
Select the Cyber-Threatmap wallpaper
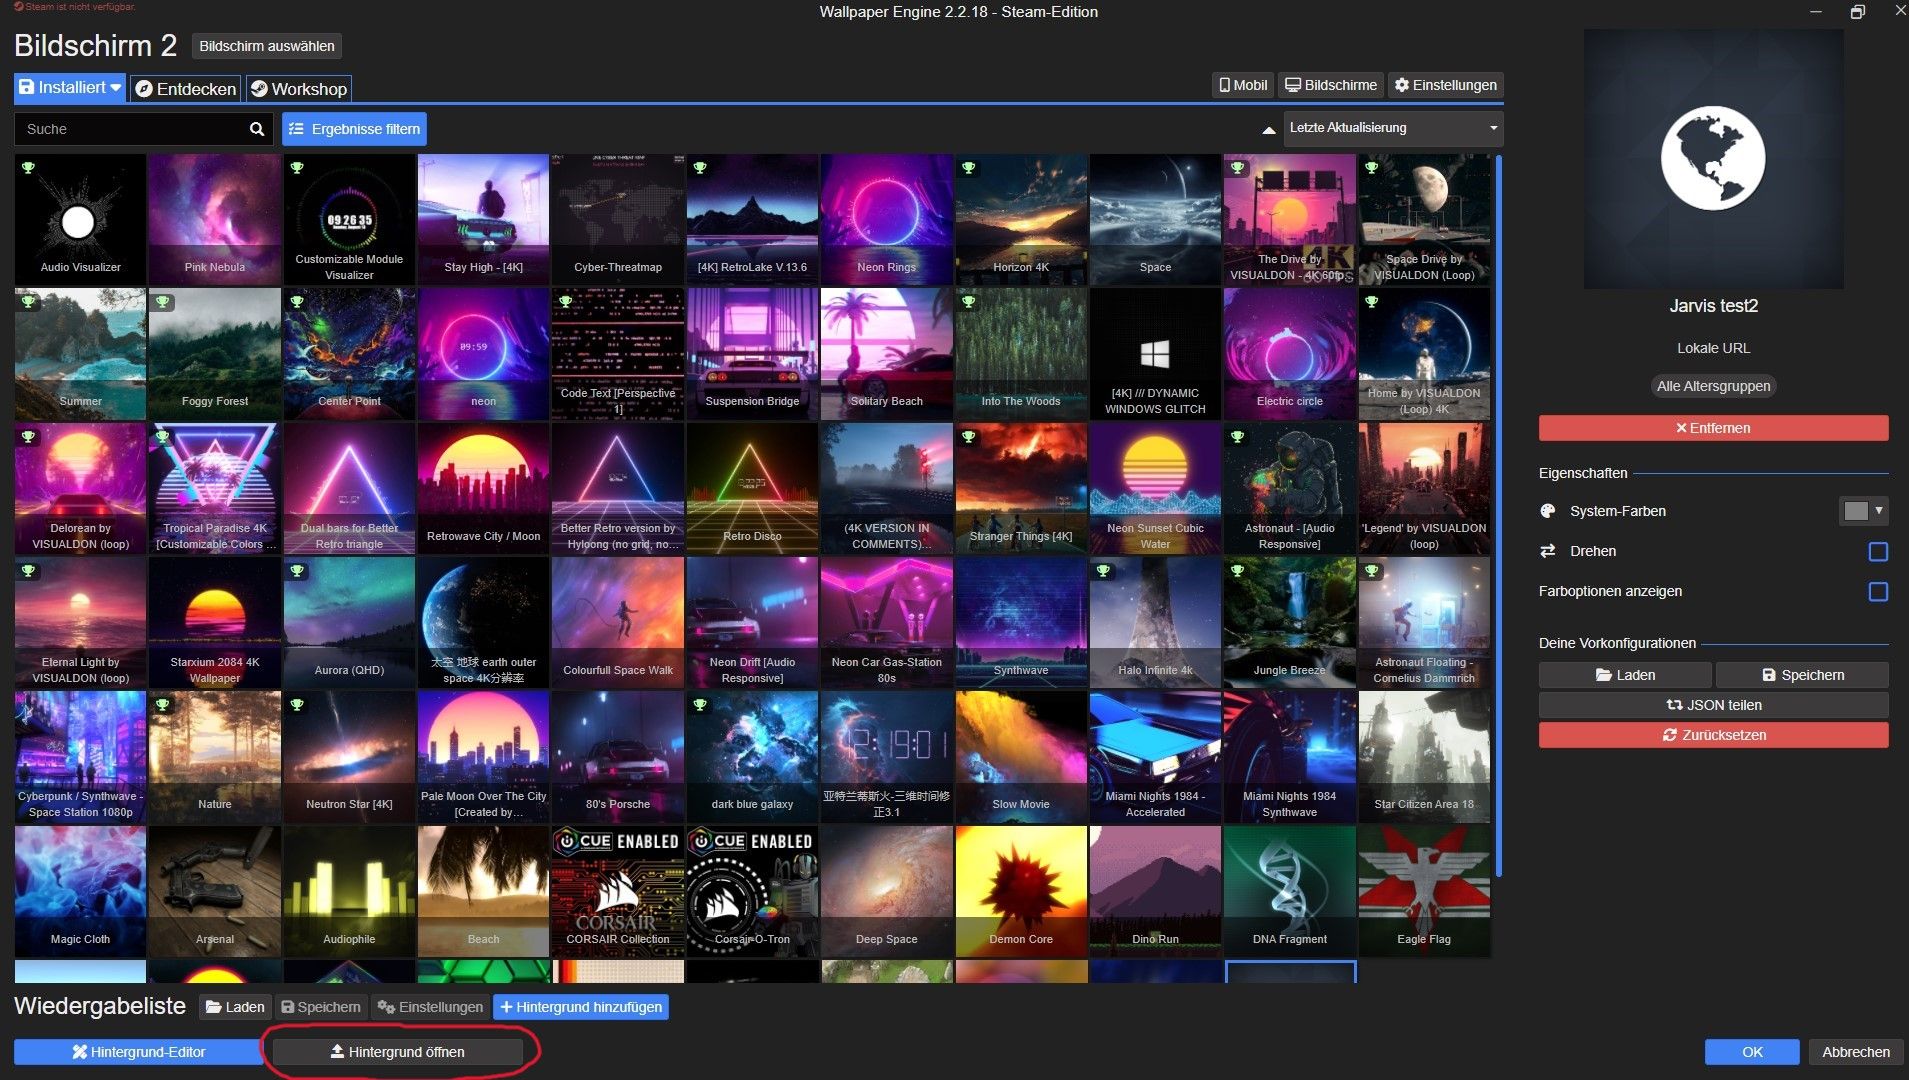pos(618,220)
